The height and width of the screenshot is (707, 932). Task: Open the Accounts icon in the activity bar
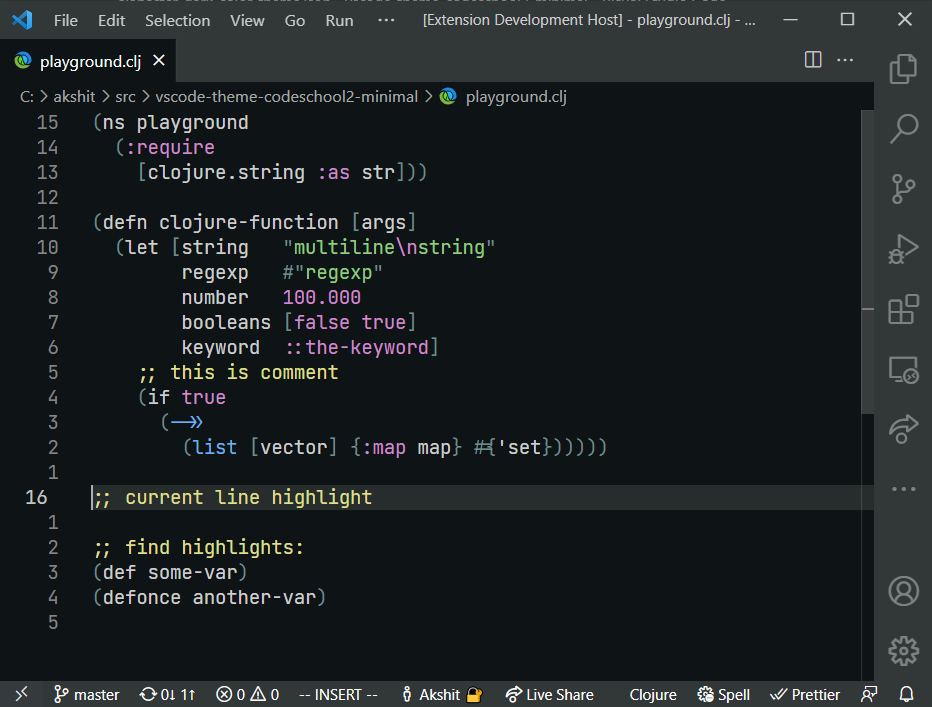[903, 591]
